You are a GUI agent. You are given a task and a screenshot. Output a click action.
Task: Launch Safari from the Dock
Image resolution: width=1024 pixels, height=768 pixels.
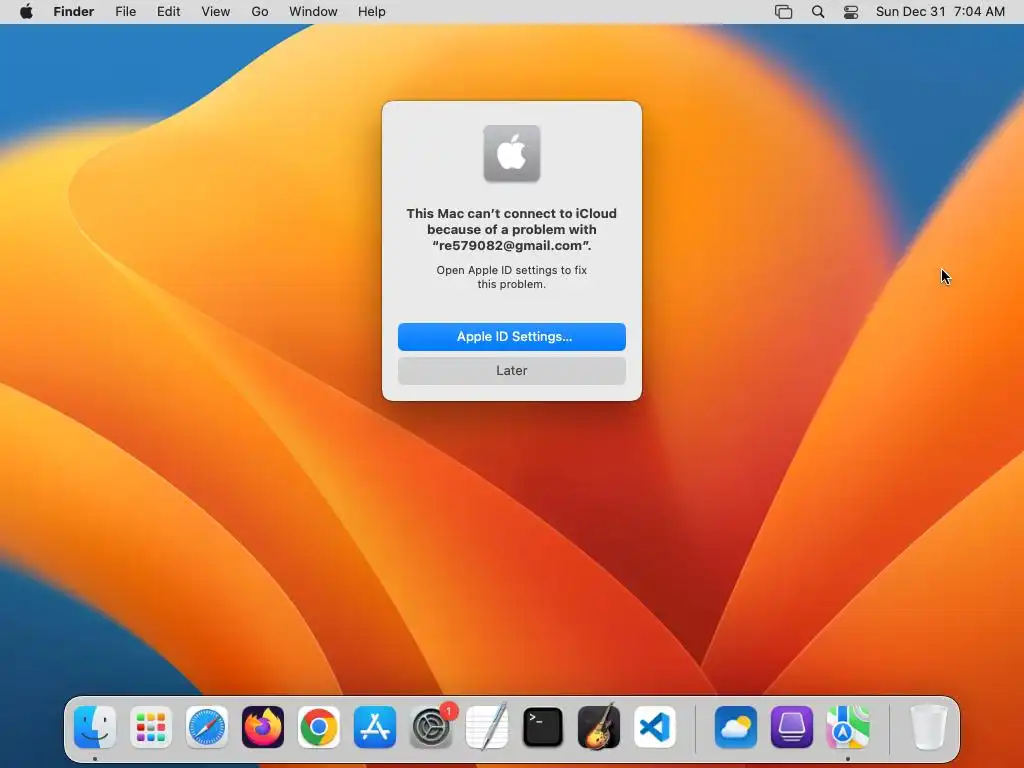tap(207, 727)
